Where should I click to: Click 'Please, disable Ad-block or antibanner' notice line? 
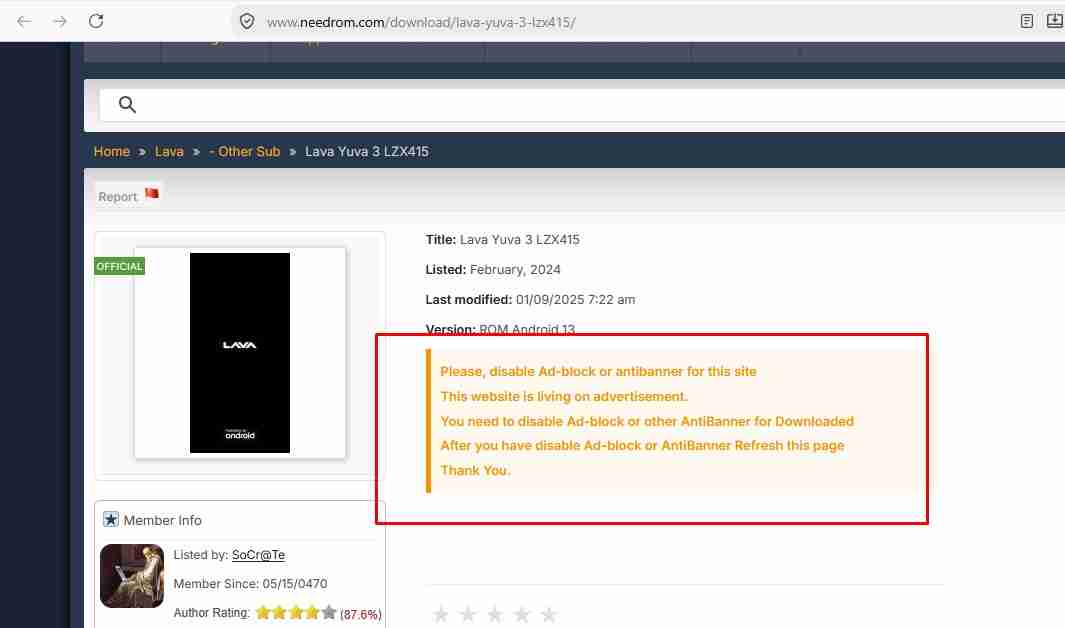598,371
